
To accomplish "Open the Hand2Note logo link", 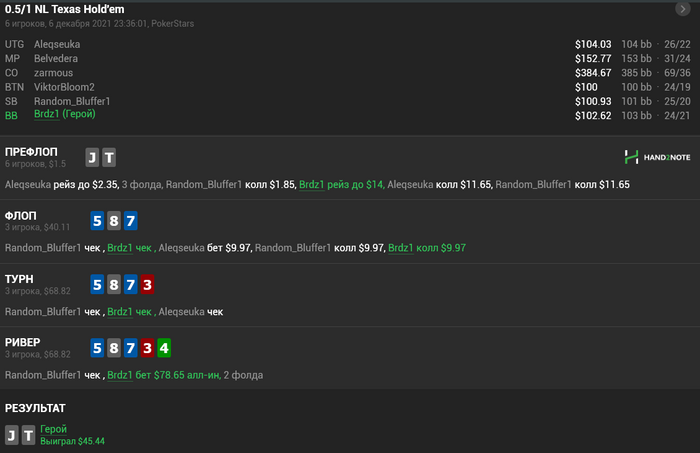I will [x=657, y=157].
